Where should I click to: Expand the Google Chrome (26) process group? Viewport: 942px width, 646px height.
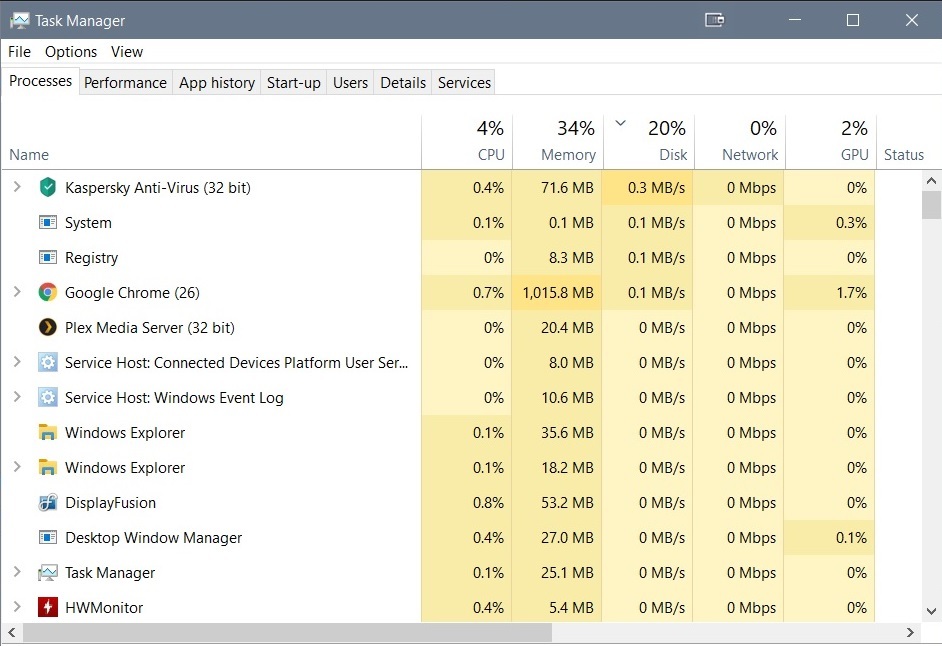(17, 293)
